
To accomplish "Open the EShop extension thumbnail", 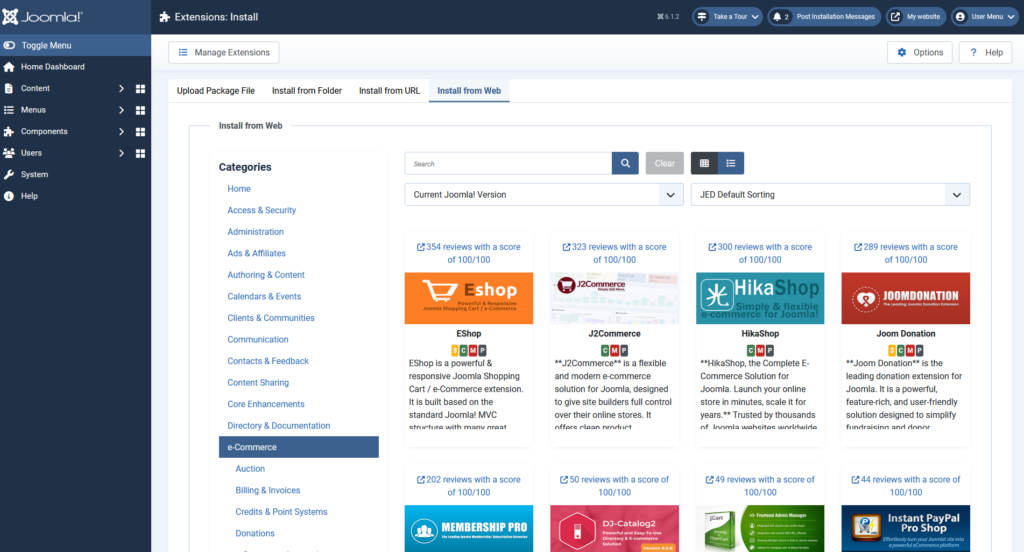I will point(469,298).
